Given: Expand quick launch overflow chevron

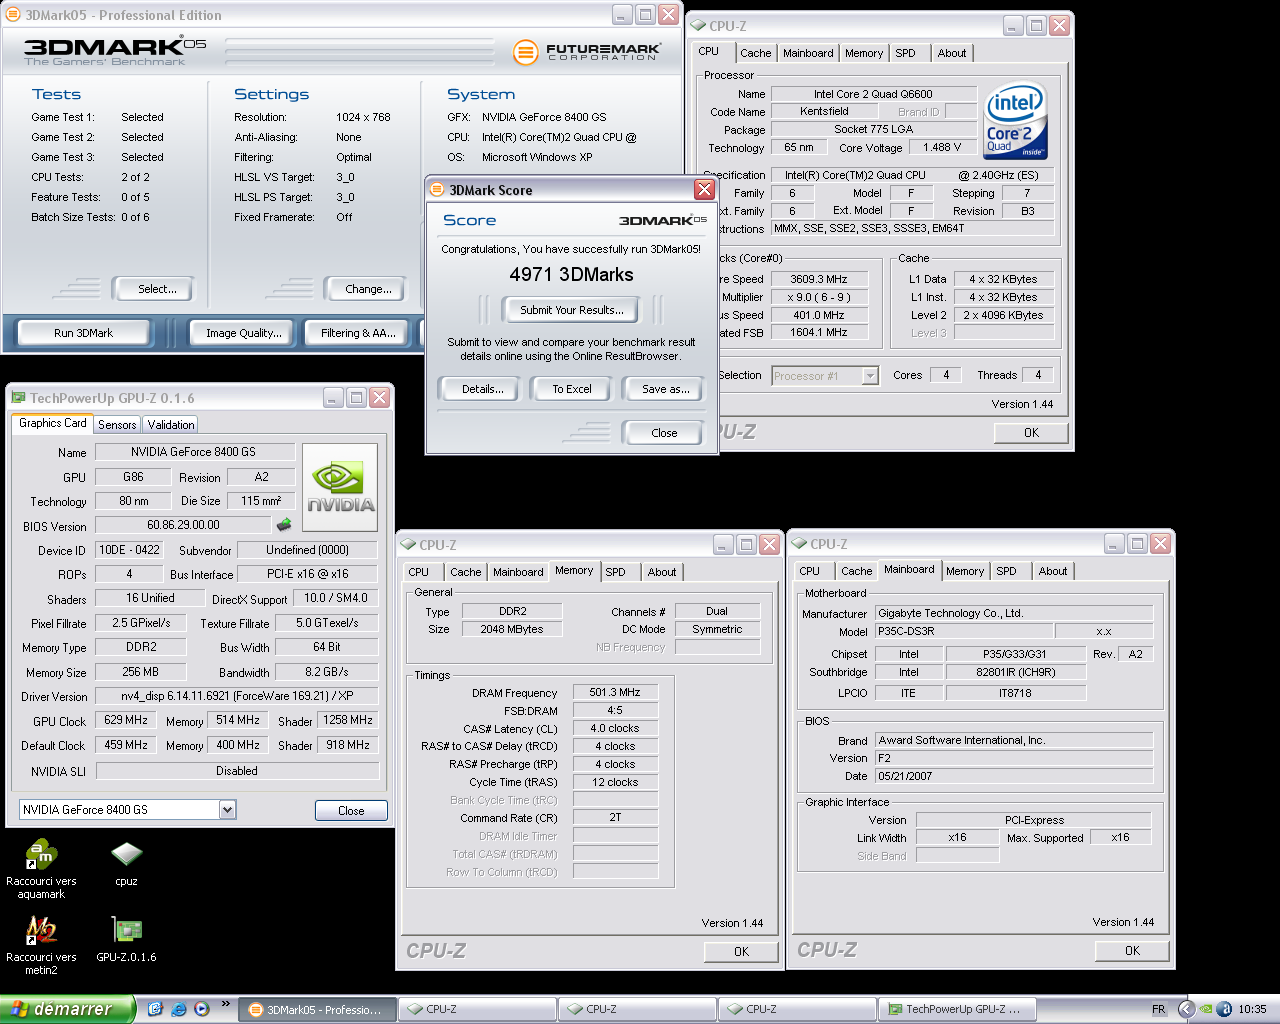Looking at the screenshot, I should (x=226, y=1004).
